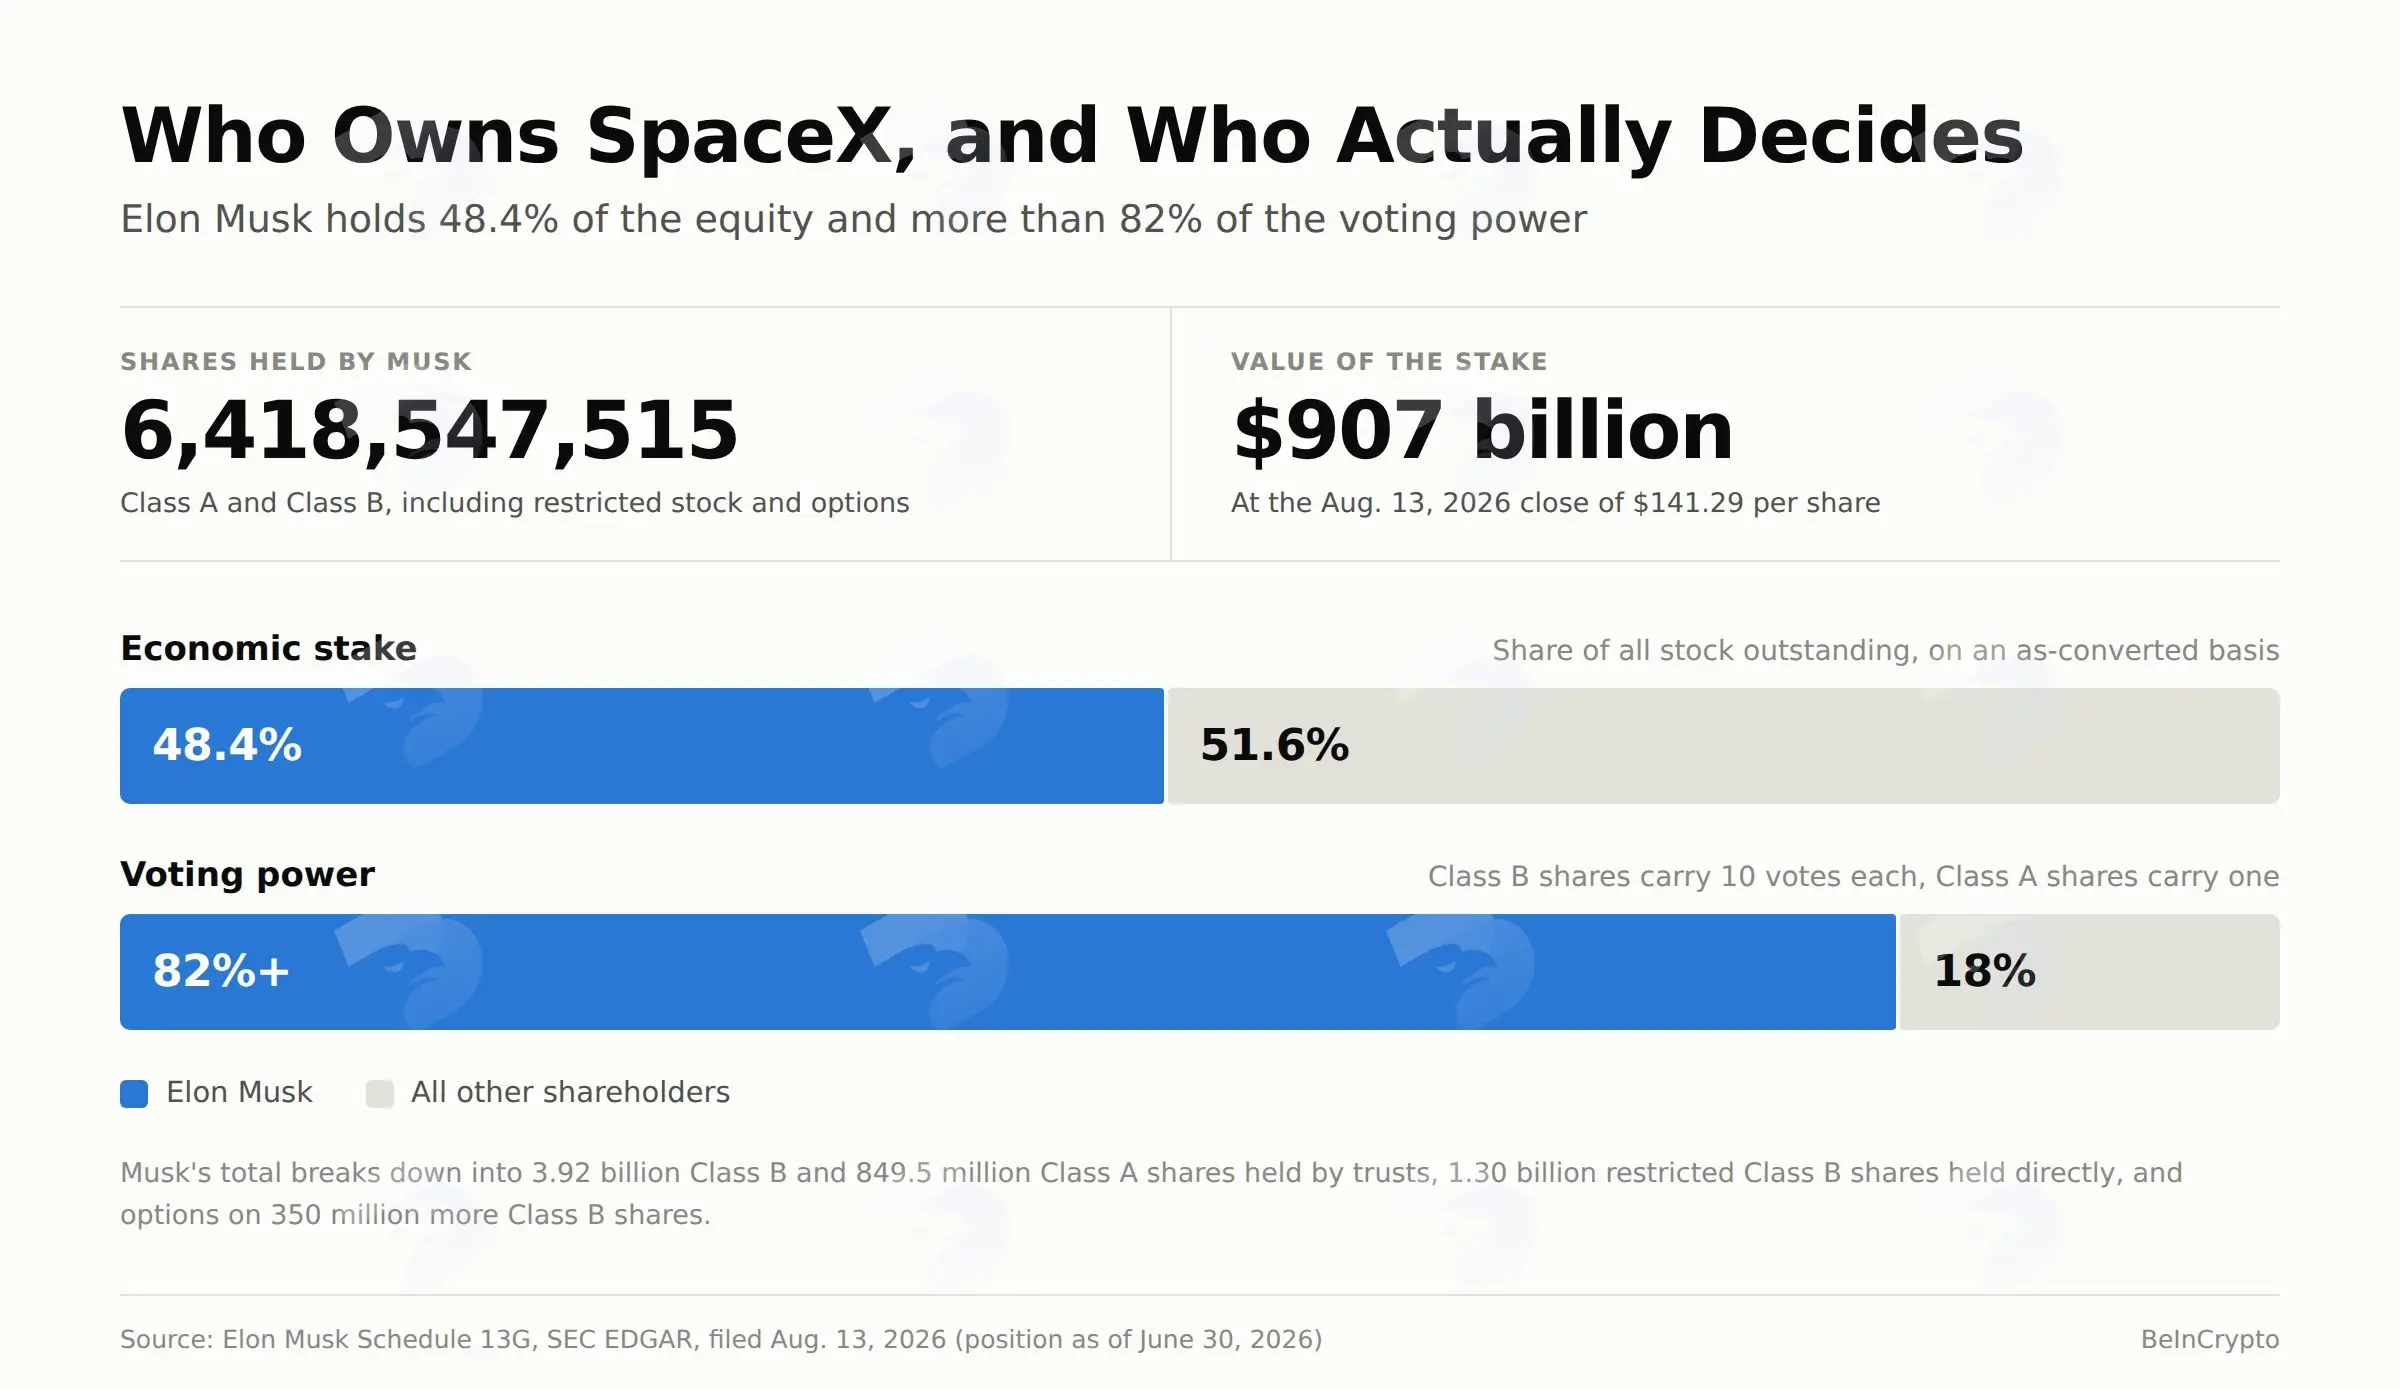Screen dimensions: 2400x1390
Task: Click the Aug. 13, 2026 close price note
Action: tap(1555, 503)
